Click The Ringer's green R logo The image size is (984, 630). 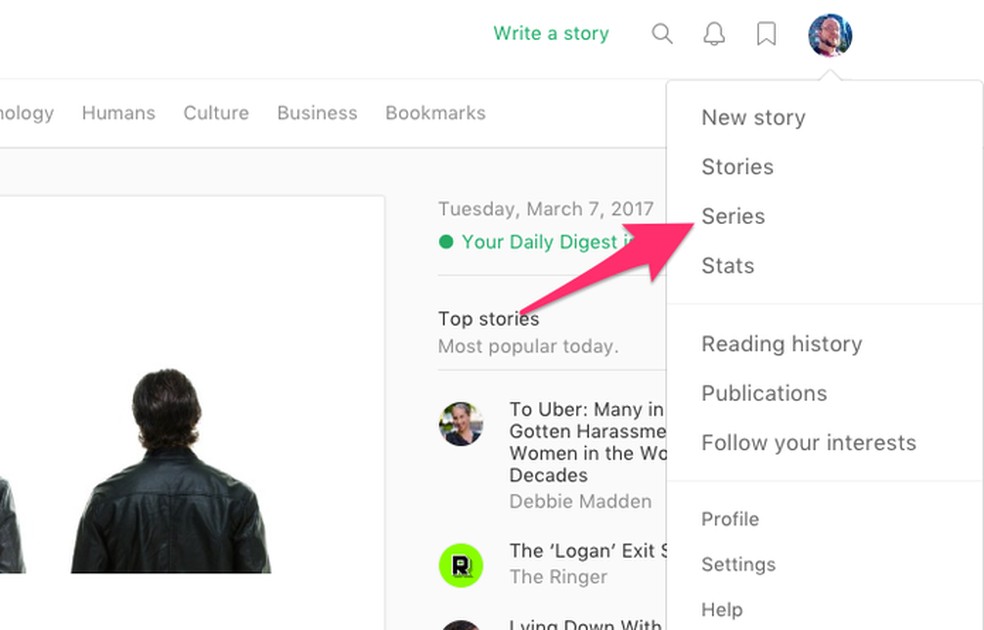(x=461, y=563)
